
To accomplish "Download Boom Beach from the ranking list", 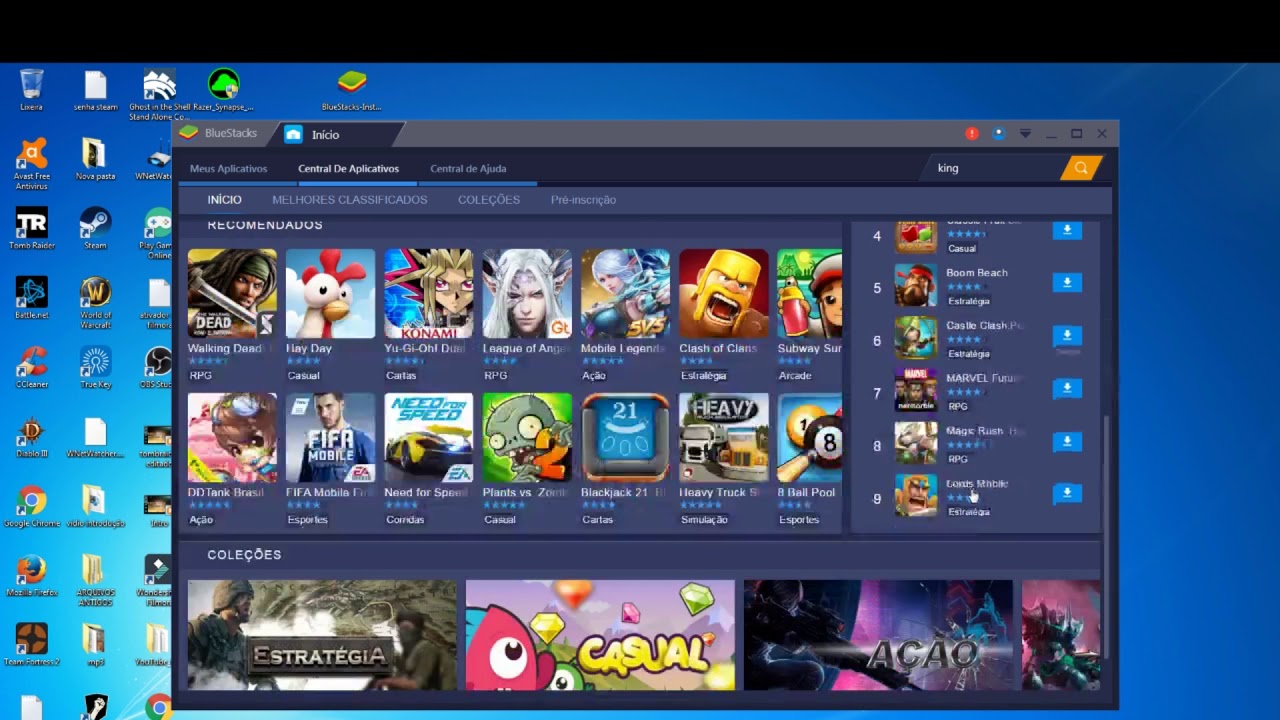I will tap(1067, 283).
